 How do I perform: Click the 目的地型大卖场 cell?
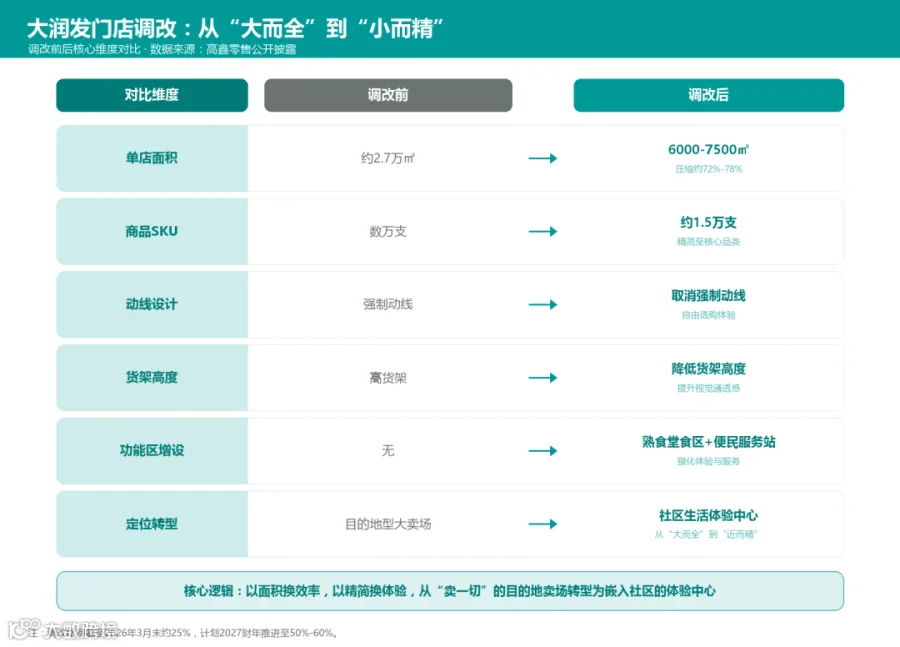pyautogui.click(x=388, y=524)
